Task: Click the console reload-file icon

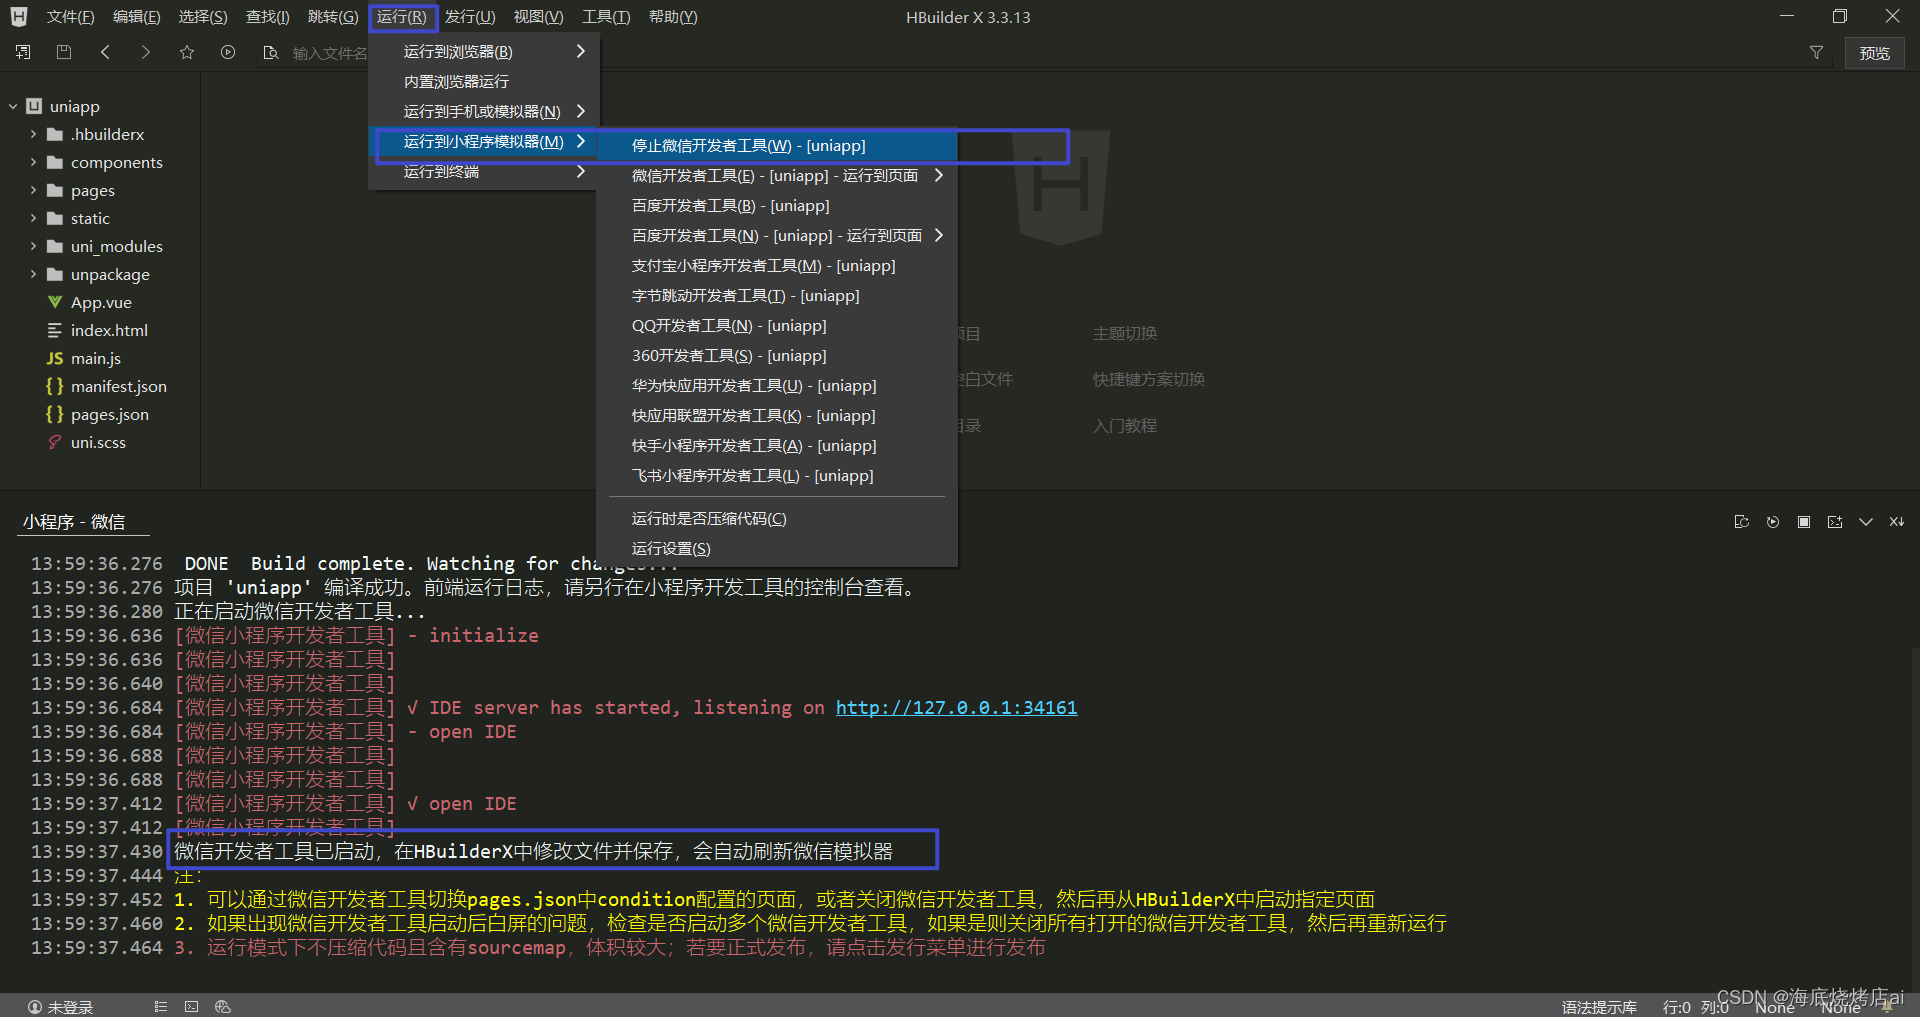Action: tap(1741, 522)
